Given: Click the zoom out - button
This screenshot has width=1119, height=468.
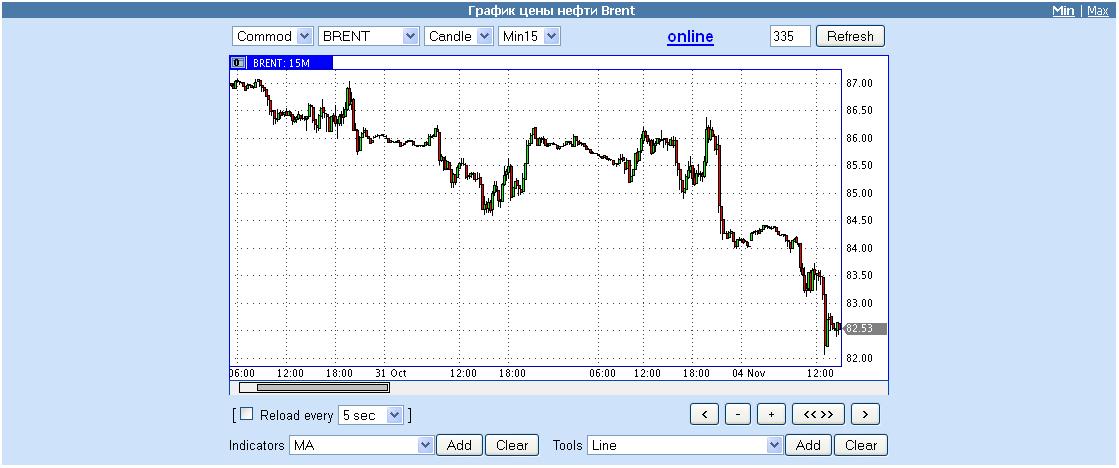Looking at the screenshot, I should click(x=738, y=414).
